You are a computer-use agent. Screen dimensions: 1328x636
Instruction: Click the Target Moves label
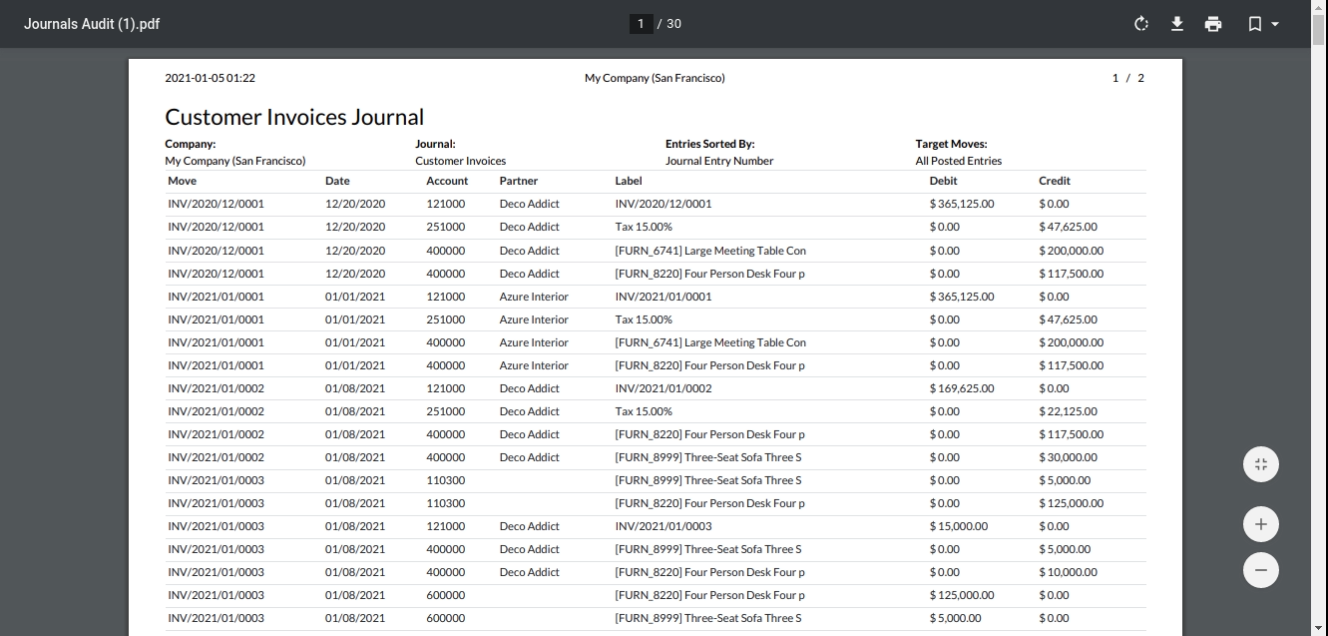(x=951, y=144)
